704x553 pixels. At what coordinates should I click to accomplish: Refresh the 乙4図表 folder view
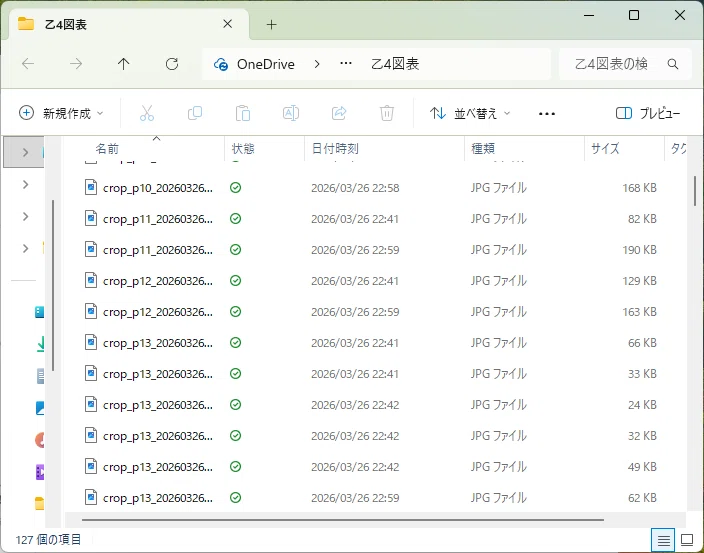point(172,64)
